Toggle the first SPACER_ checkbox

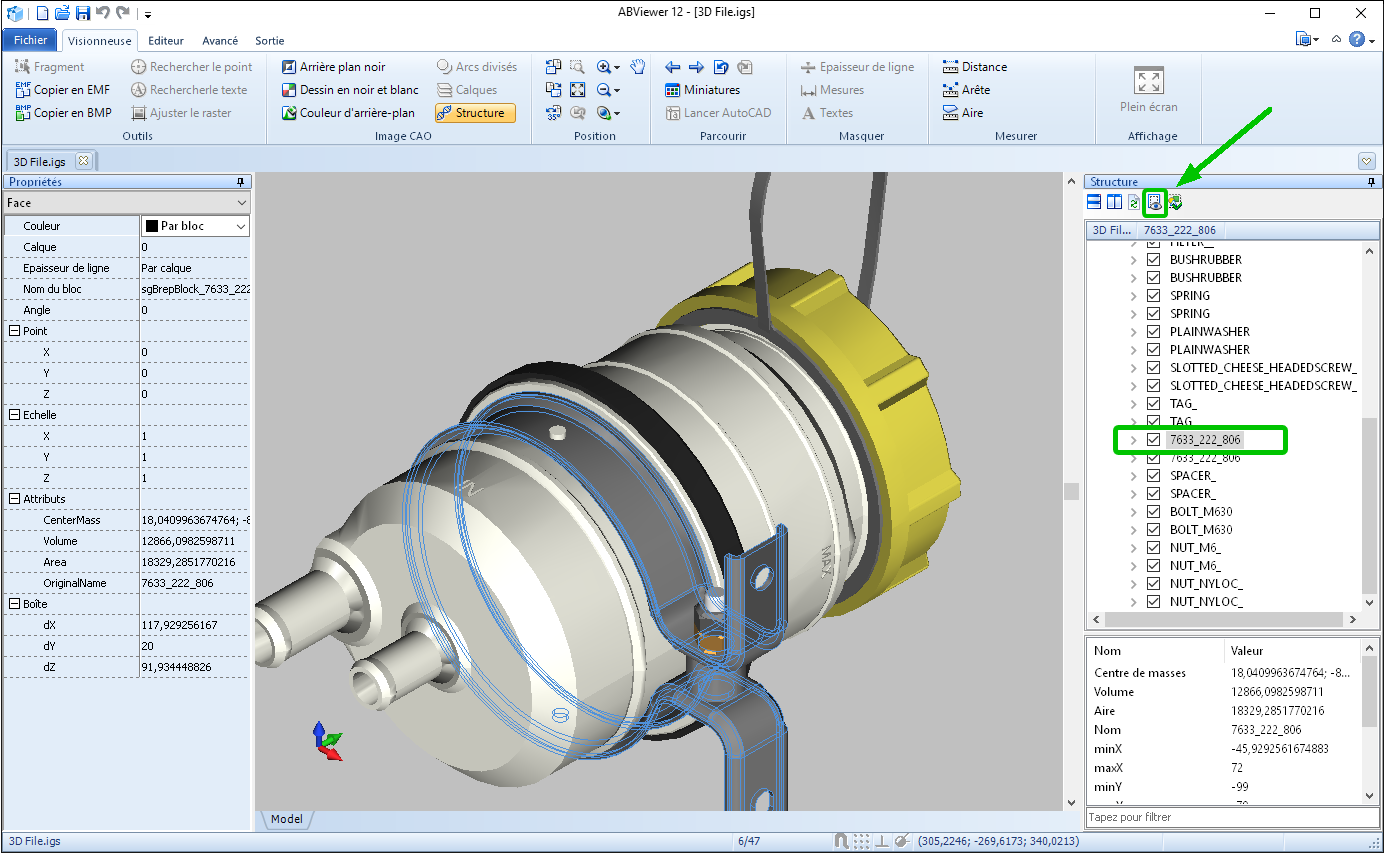(1153, 476)
